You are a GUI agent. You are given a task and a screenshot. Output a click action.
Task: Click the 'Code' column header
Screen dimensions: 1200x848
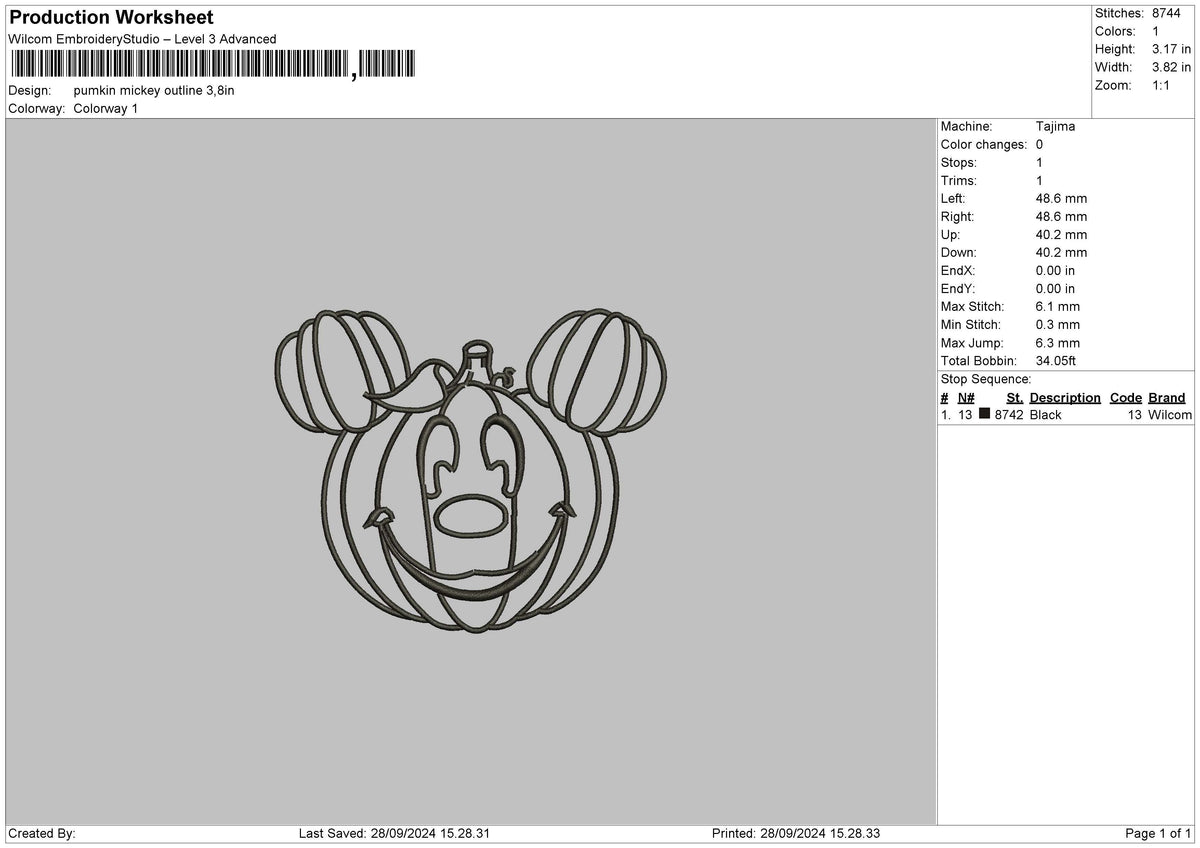1126,397
